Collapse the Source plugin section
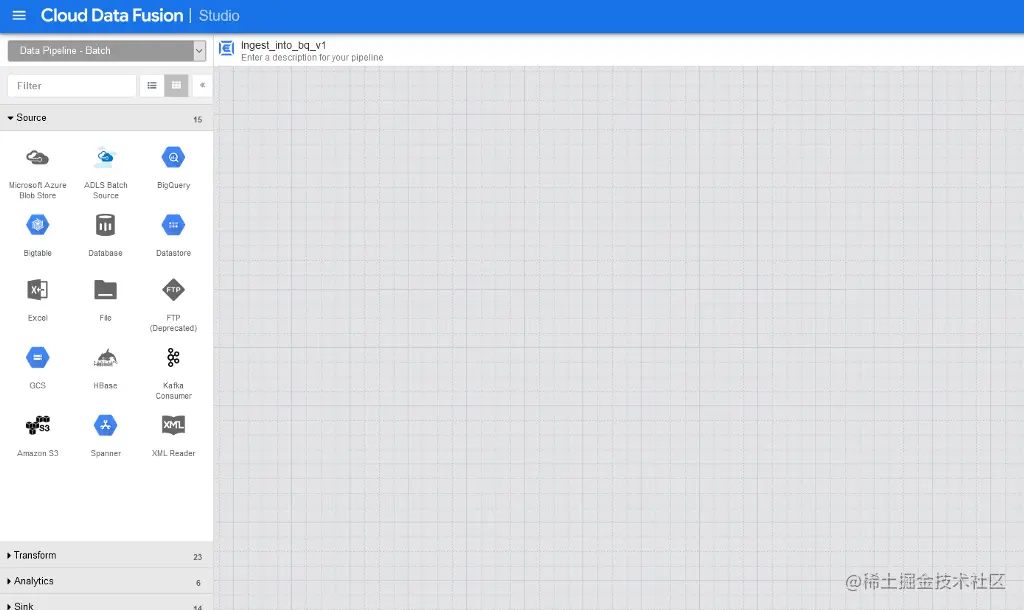Screen dimensions: 1024x610 pos(106,118)
